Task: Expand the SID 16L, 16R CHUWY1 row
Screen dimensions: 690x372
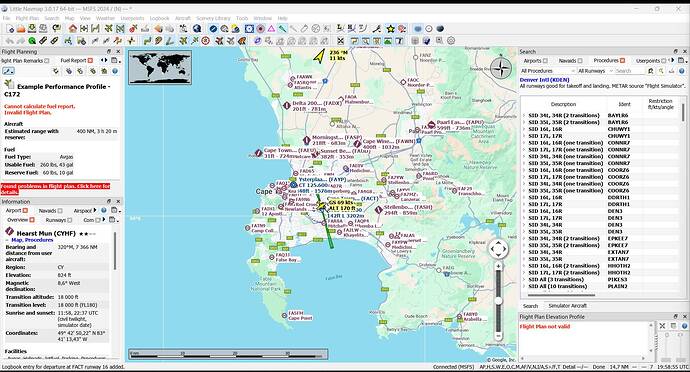Action: 524,129
